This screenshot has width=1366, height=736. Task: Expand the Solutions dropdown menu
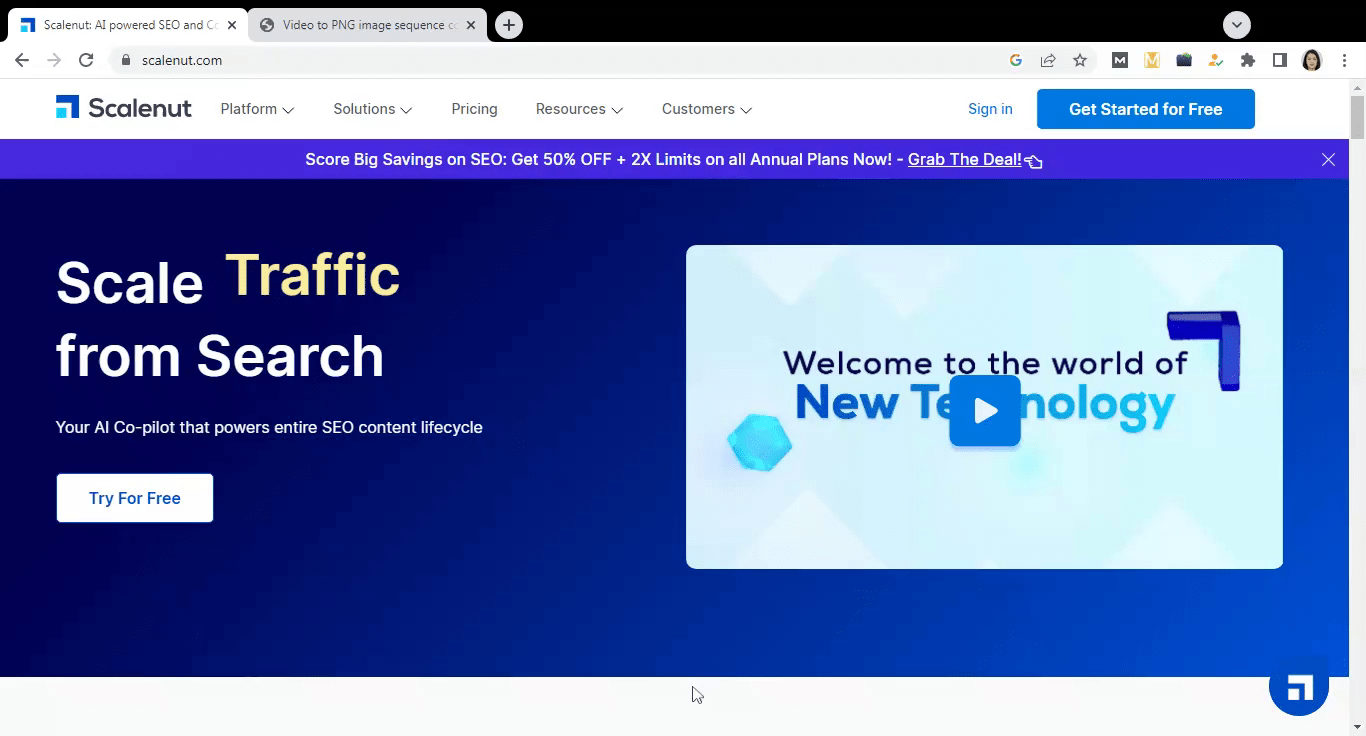(372, 109)
